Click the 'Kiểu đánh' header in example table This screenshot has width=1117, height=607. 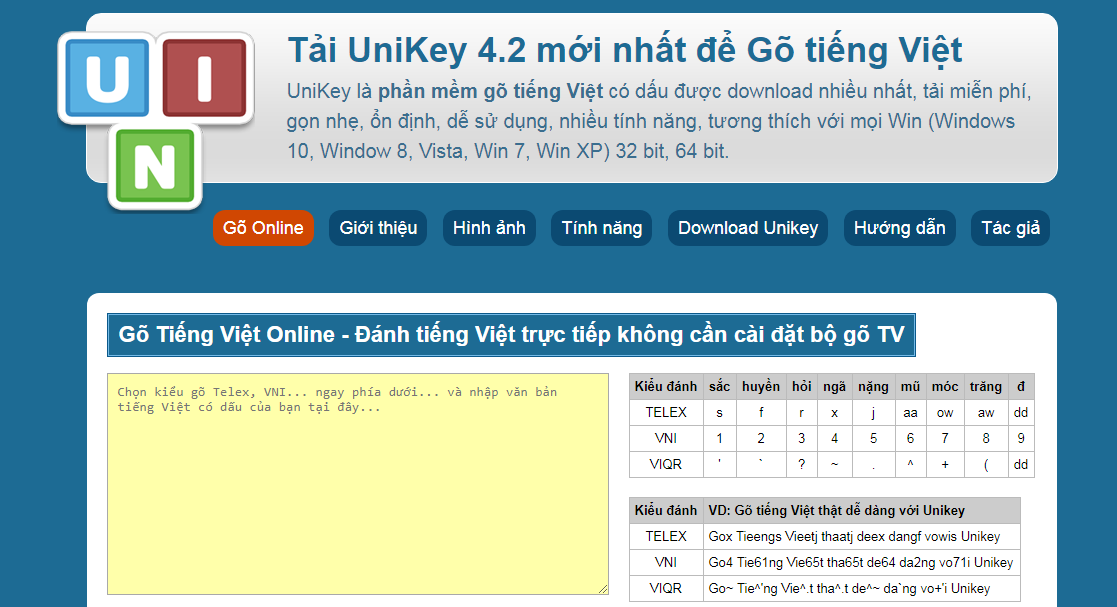coord(666,511)
